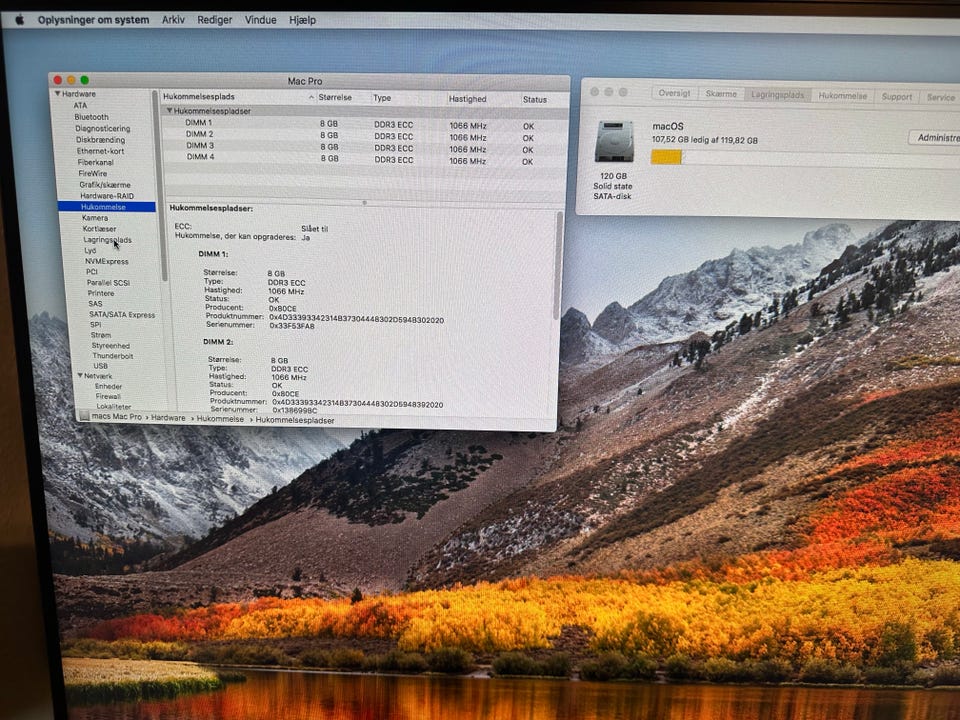Collapse the Hardware tree section
The width and height of the screenshot is (960, 720).
coord(58,94)
